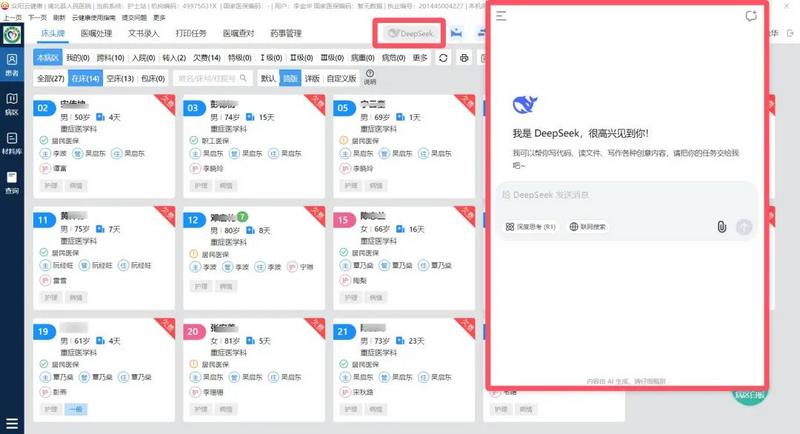This screenshot has height=434, width=800.
Task: Select the 自定义版 card view mode
Action: pos(341,78)
